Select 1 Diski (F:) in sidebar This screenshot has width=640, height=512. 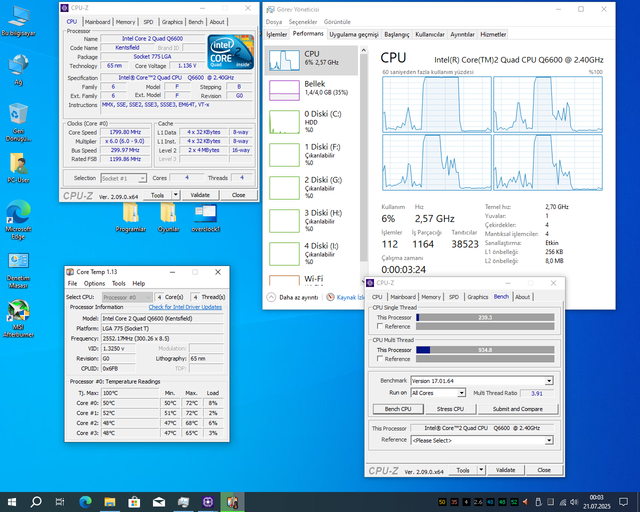(x=312, y=155)
